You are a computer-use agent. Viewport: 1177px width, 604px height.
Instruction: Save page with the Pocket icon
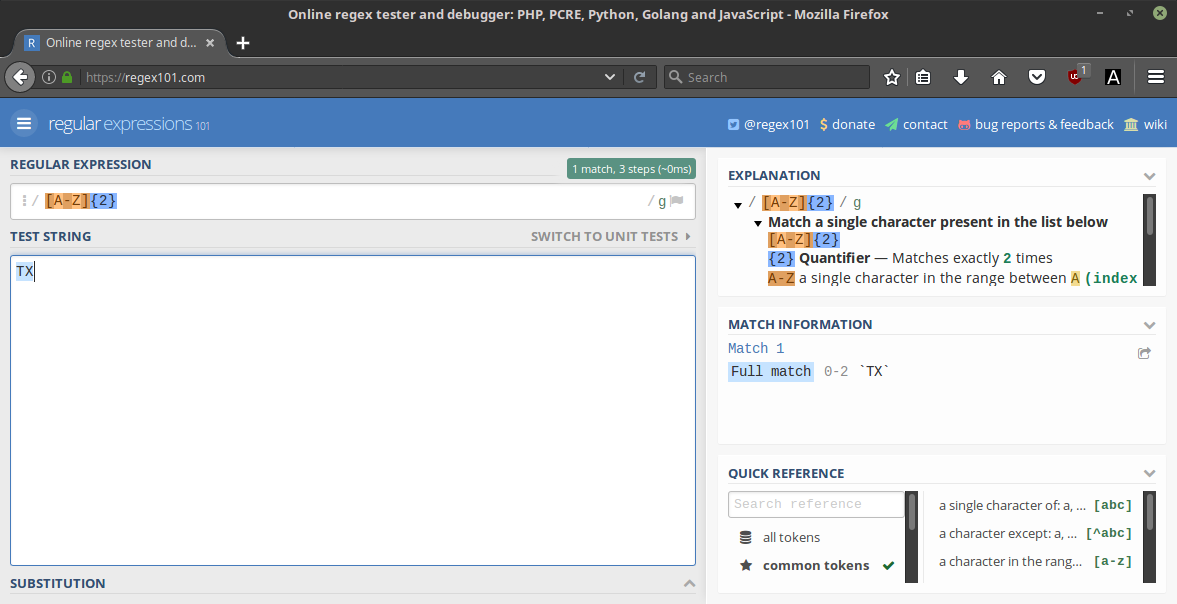tap(1037, 77)
